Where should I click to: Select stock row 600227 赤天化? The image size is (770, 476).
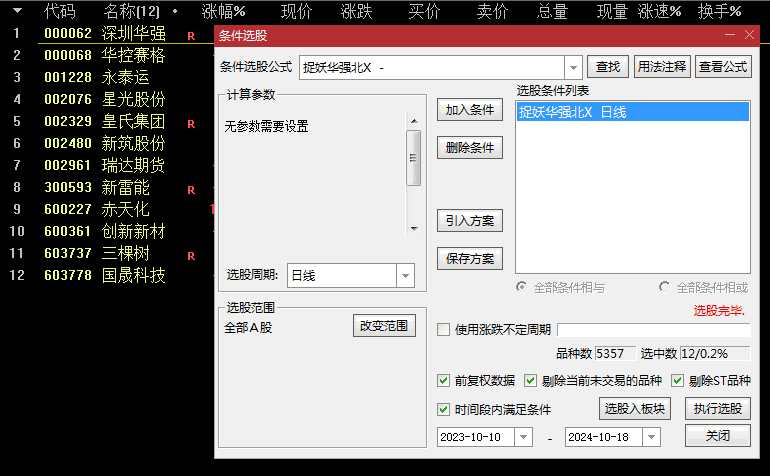(107, 209)
